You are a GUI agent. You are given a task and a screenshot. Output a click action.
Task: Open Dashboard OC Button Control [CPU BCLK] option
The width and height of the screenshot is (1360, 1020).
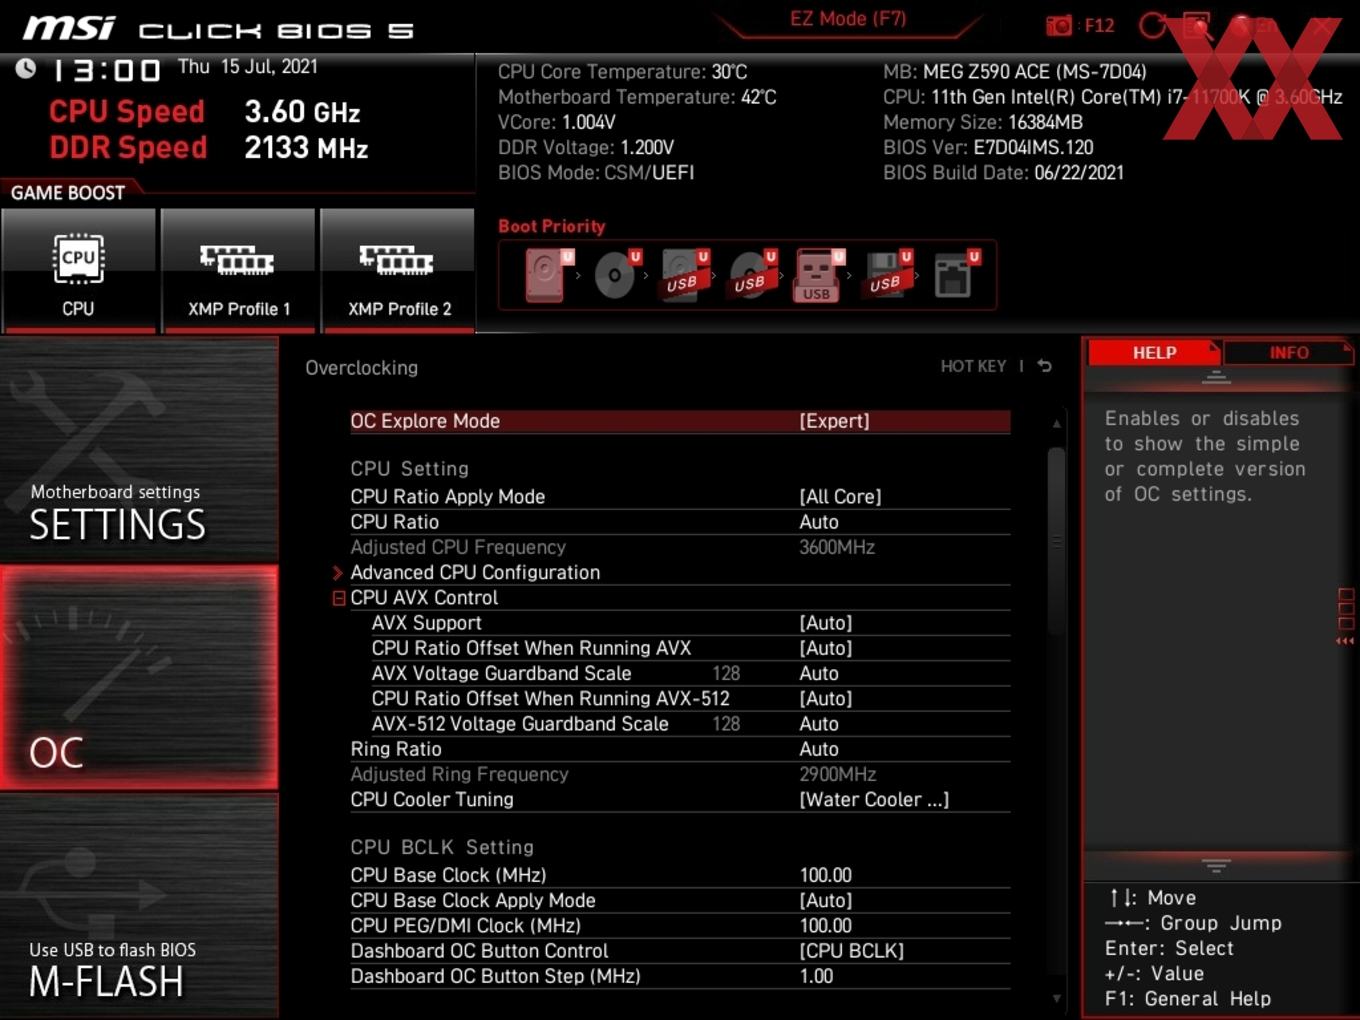(851, 951)
